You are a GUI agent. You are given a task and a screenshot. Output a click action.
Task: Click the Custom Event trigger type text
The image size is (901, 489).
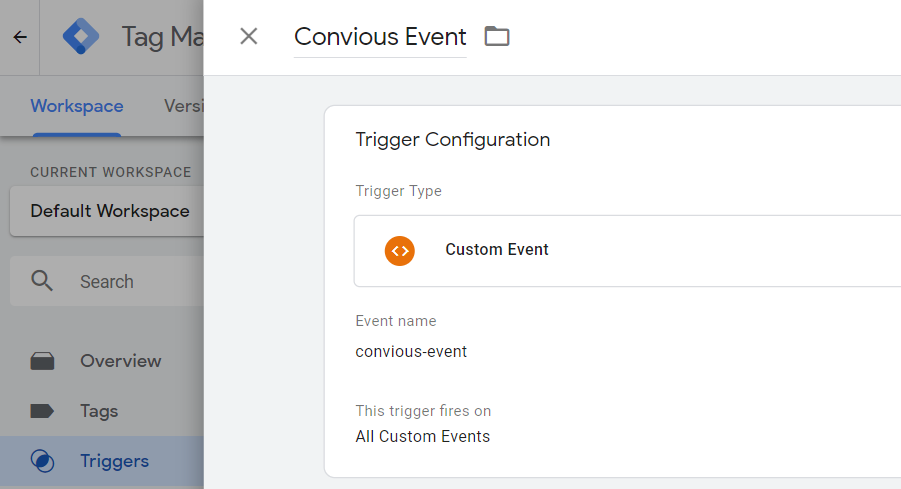pos(497,250)
